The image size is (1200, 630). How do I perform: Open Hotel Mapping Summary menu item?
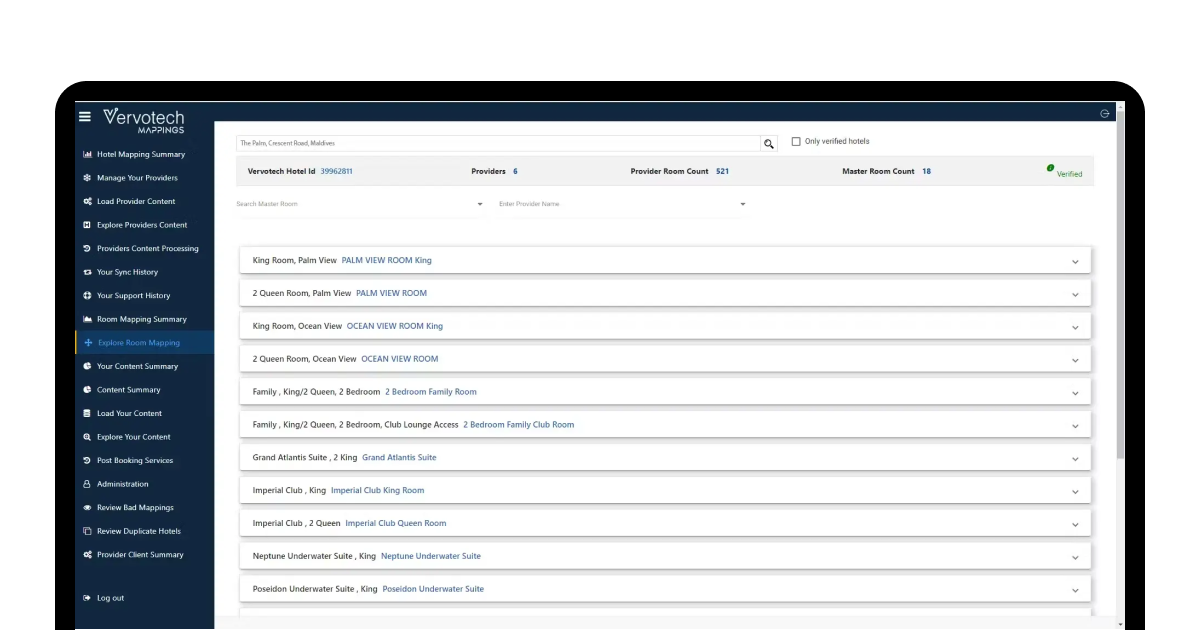(x=144, y=154)
